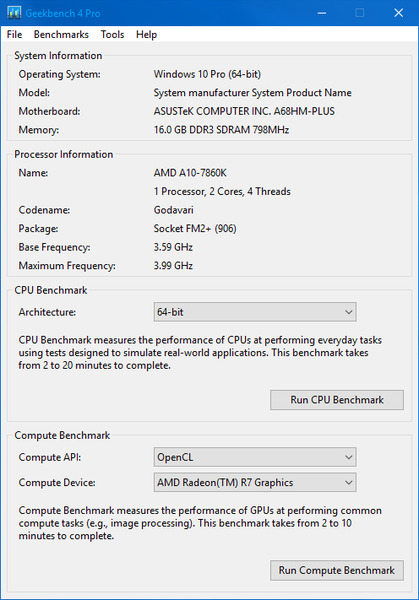Minimize the Geekbench 4 Pro window

click(322, 13)
